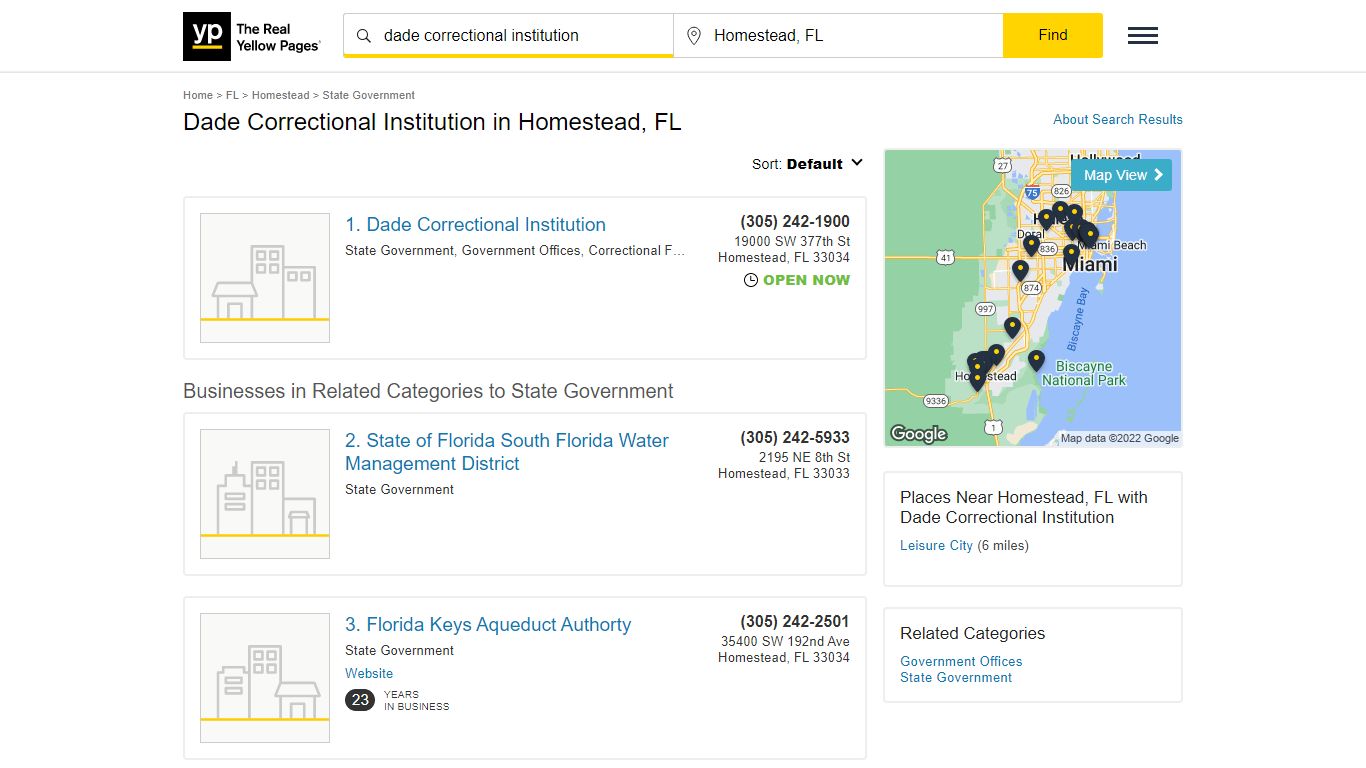Viewport: 1366px width, 768px height.
Task: Click address 35400 SW 192nd Ave
Action: pyautogui.click(x=786, y=642)
